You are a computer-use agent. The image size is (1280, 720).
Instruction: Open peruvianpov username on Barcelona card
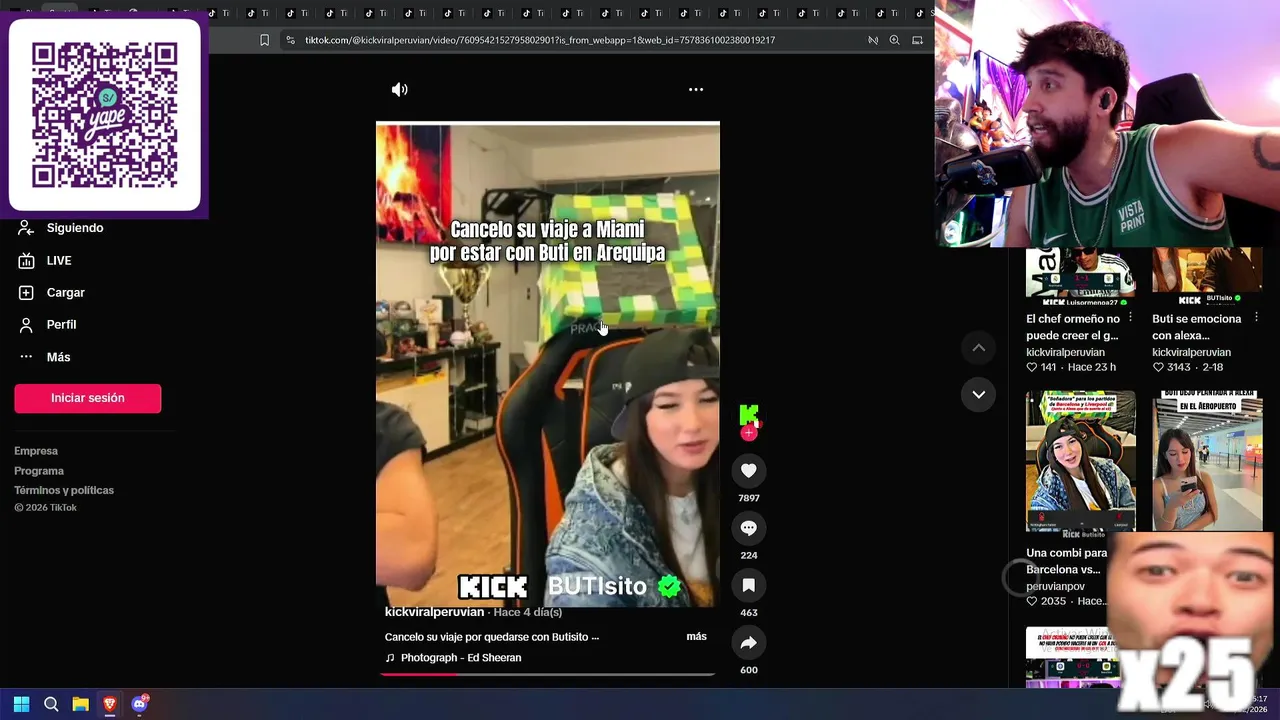pyautogui.click(x=1055, y=586)
